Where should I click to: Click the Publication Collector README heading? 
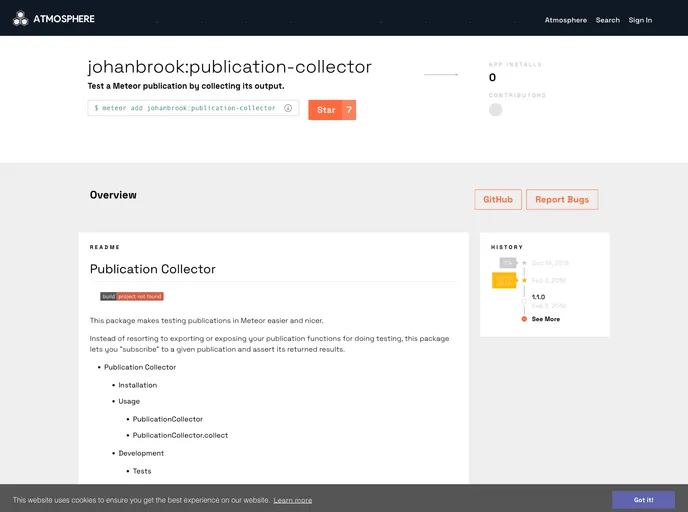click(x=153, y=269)
